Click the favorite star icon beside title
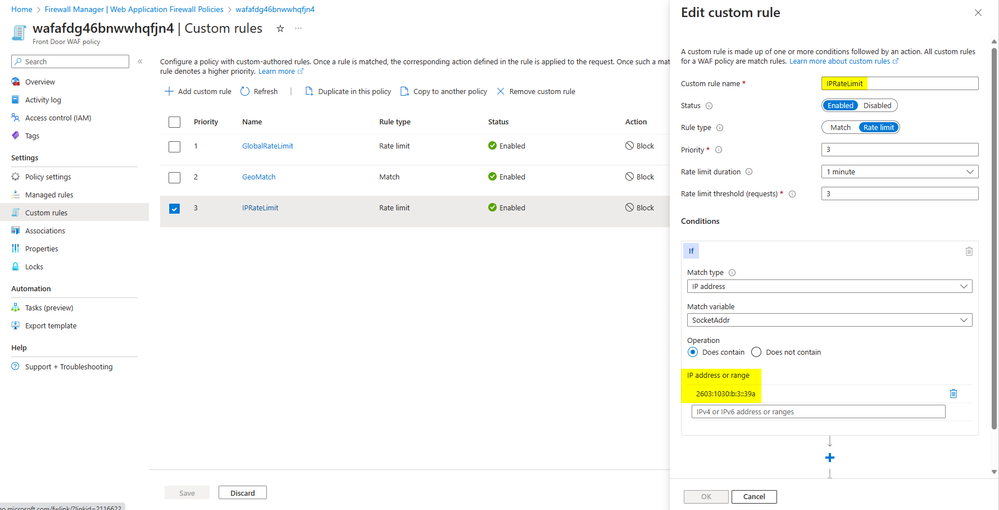The image size is (999, 510). (280, 29)
